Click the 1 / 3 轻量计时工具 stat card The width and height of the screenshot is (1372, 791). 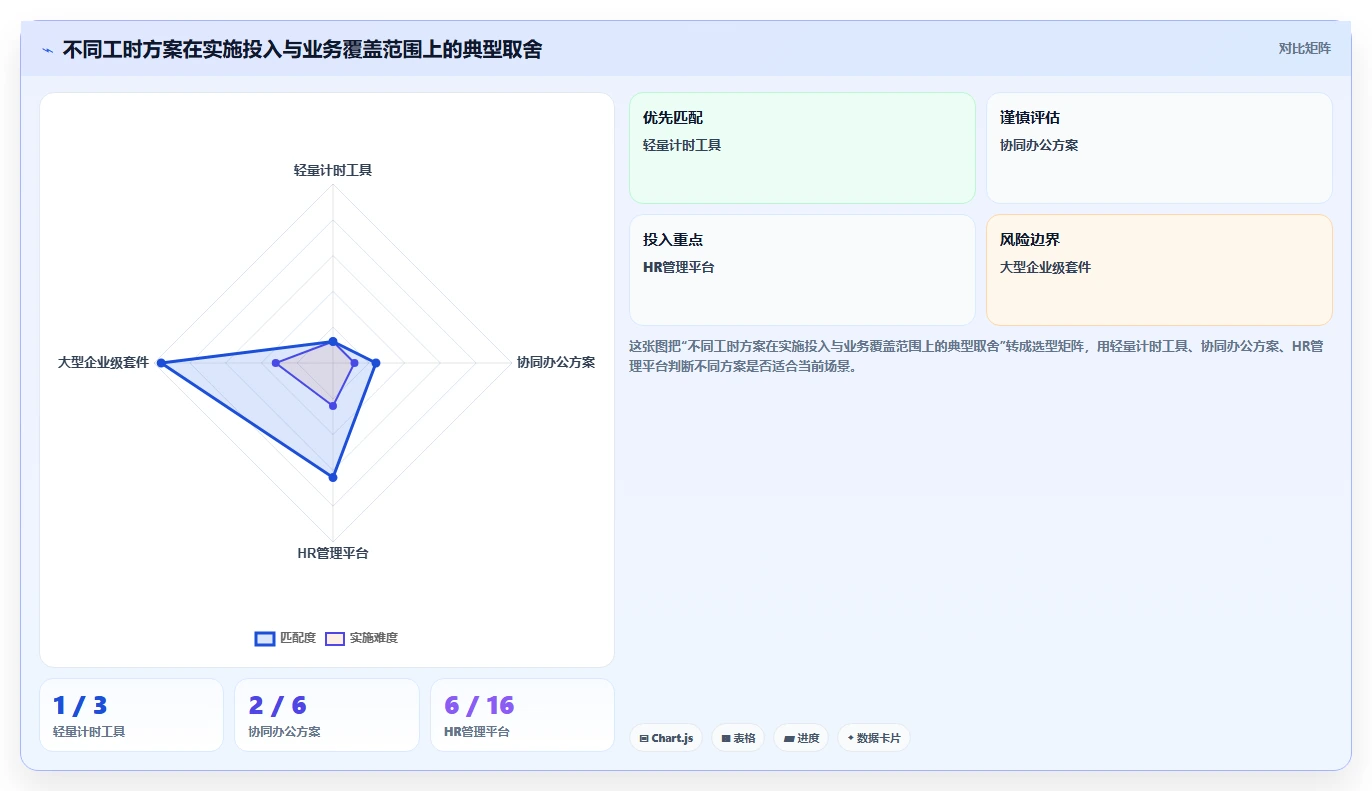(x=131, y=715)
